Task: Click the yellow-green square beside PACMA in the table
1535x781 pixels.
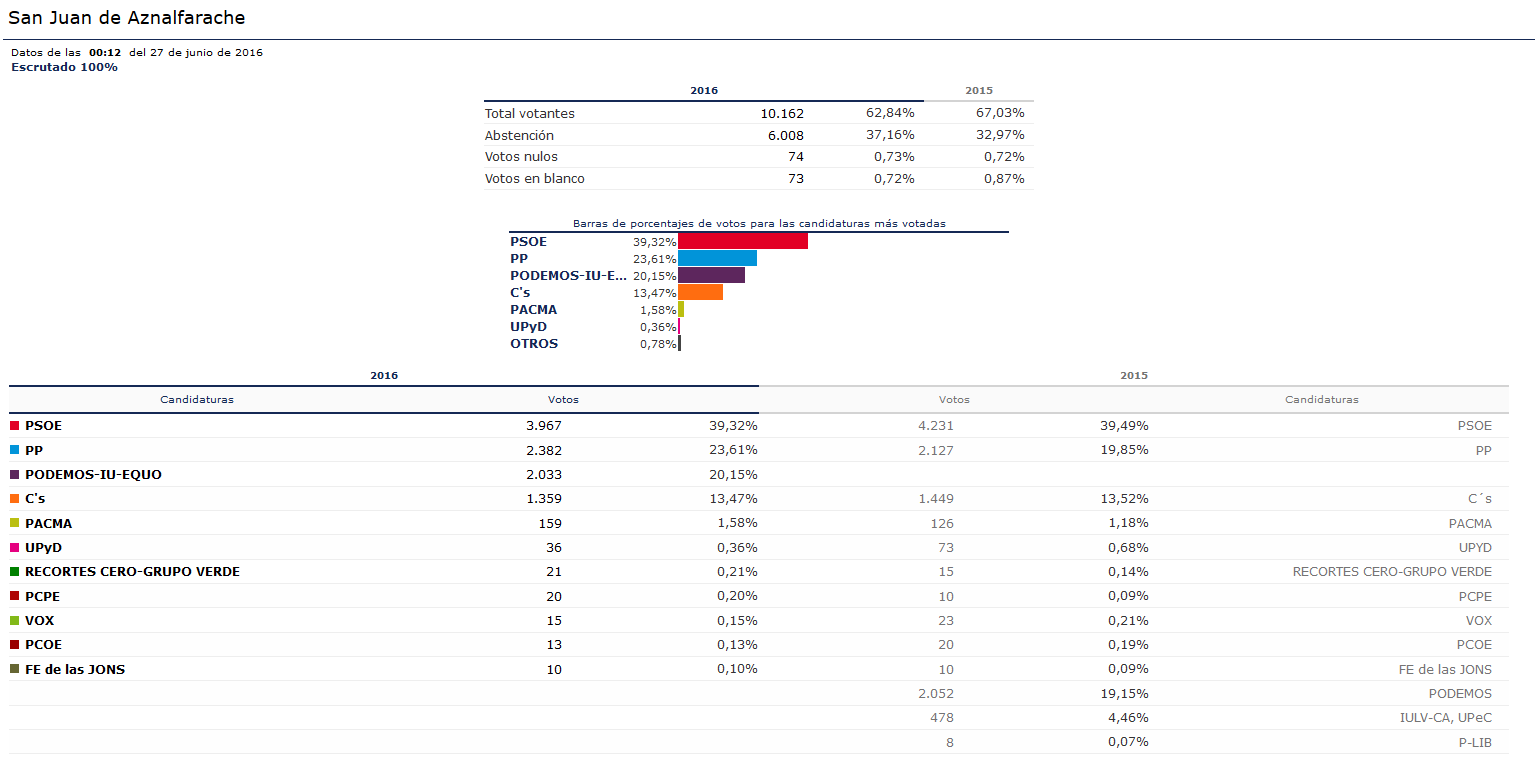Action: (15, 523)
